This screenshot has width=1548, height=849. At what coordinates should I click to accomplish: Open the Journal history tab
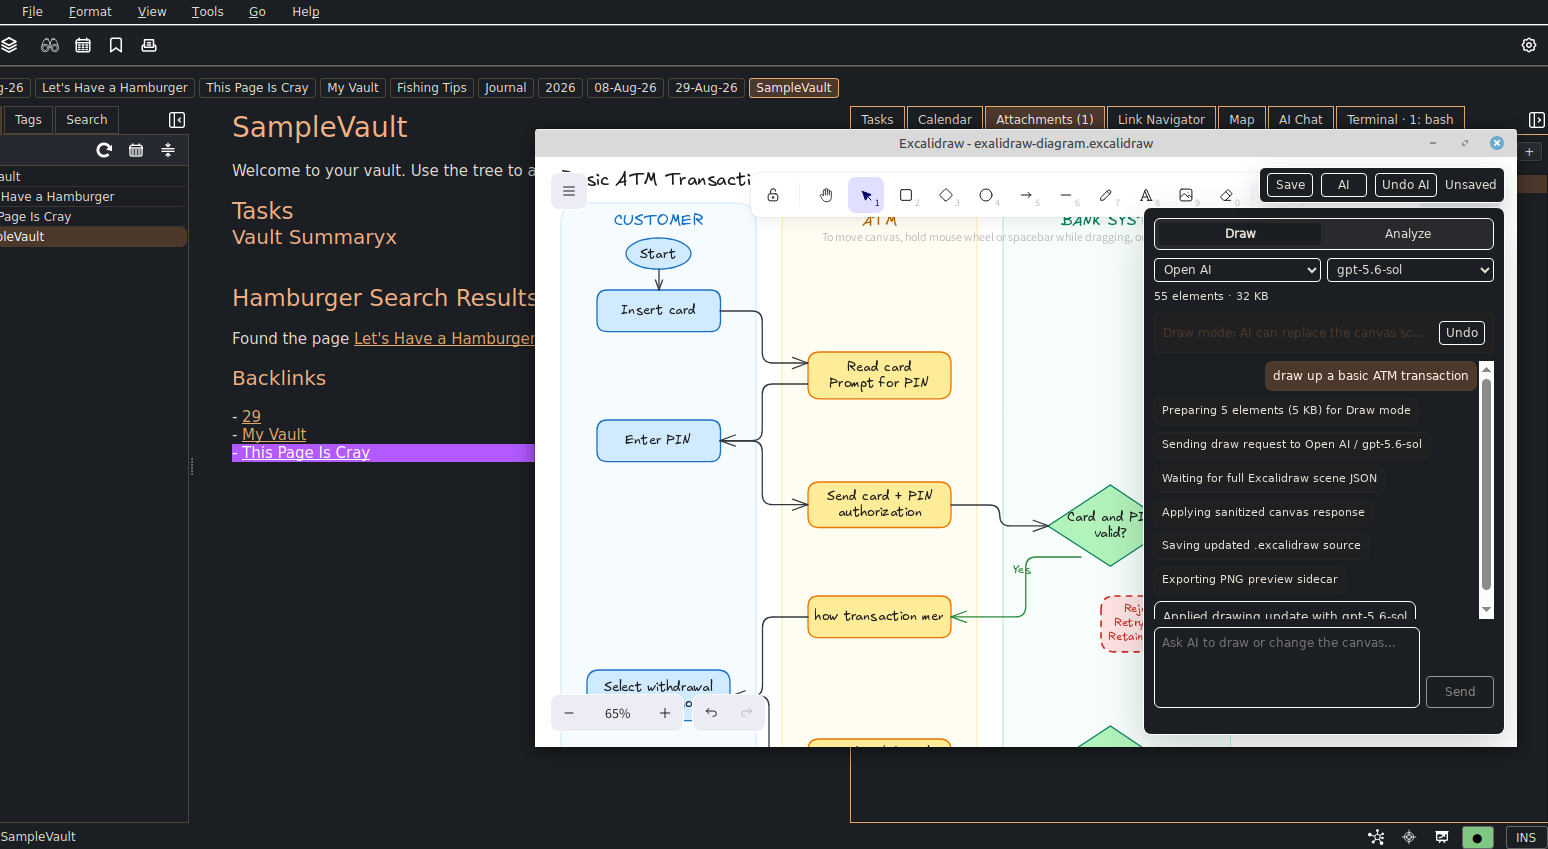click(x=506, y=87)
